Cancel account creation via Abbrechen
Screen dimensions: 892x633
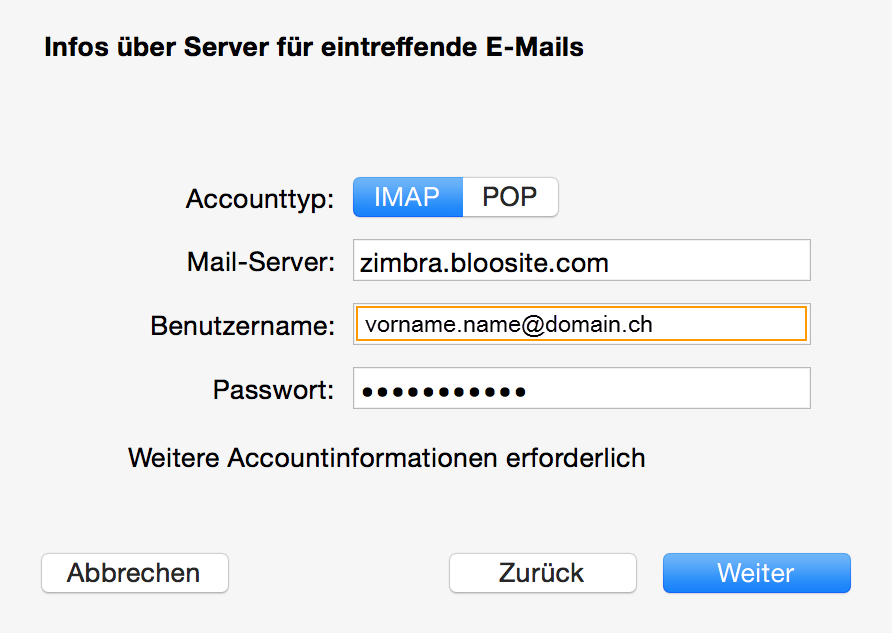134,573
